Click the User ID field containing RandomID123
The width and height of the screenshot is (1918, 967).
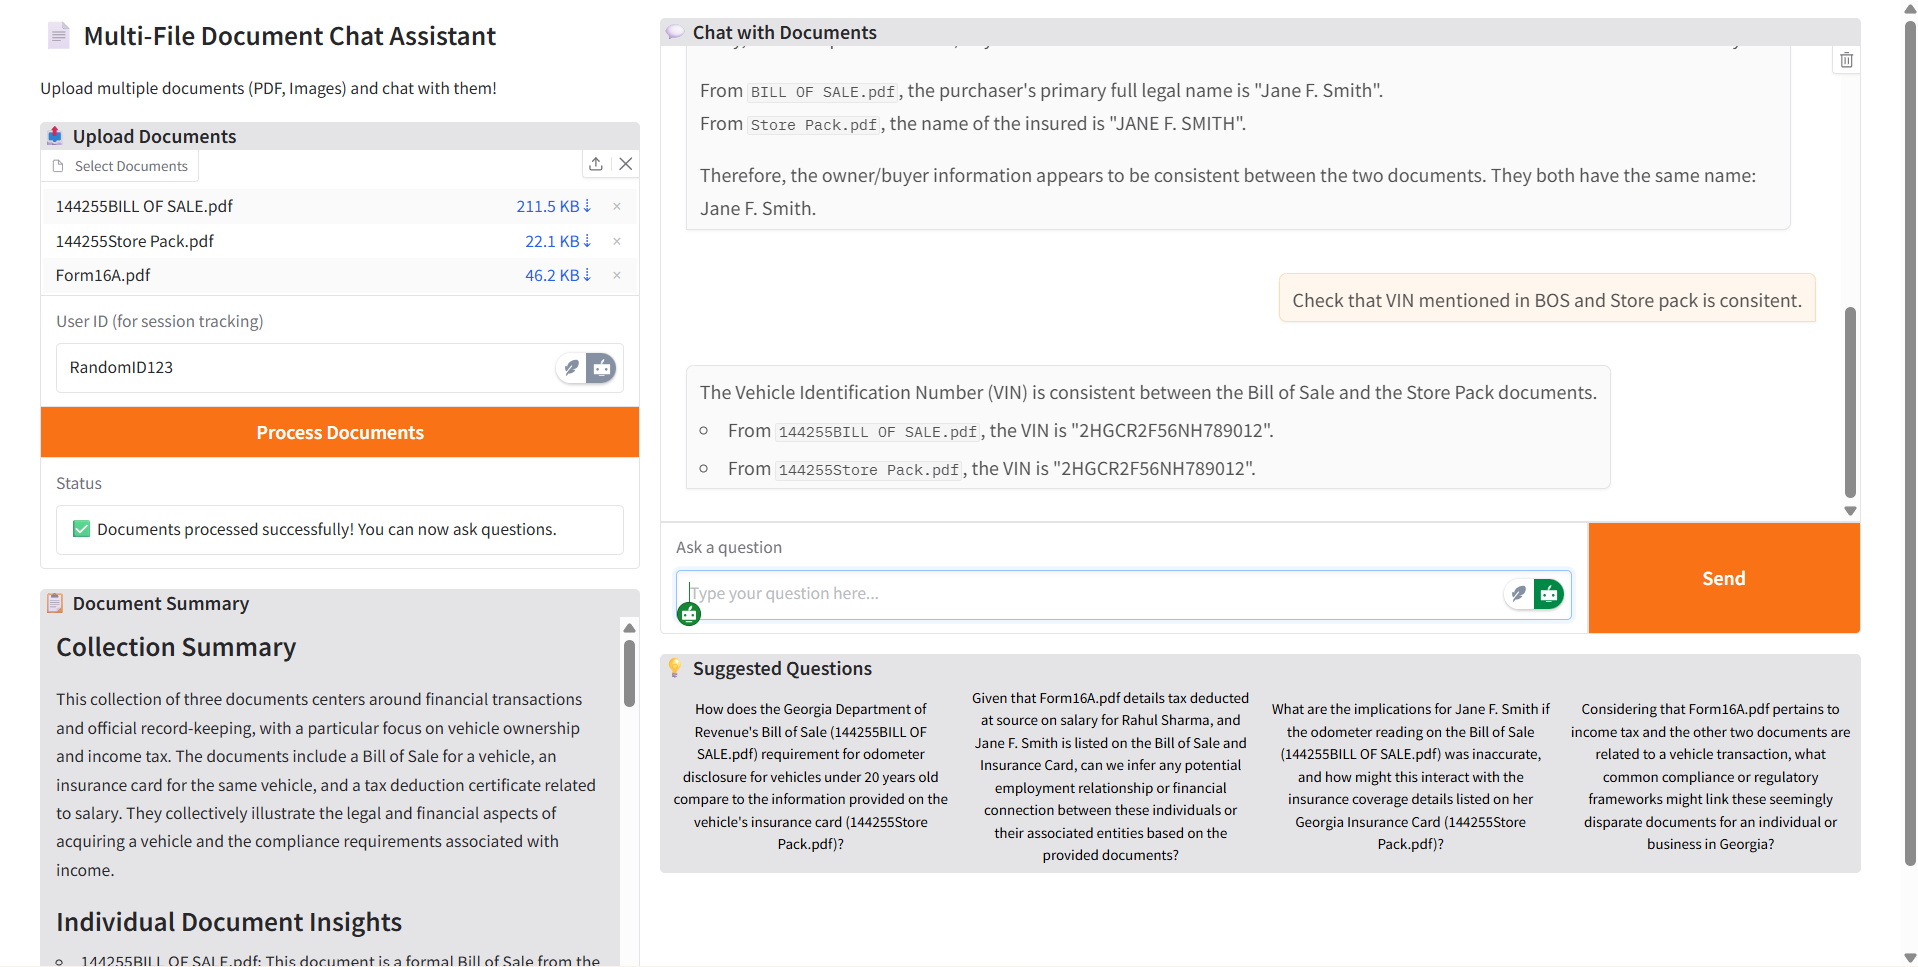[x=340, y=368]
